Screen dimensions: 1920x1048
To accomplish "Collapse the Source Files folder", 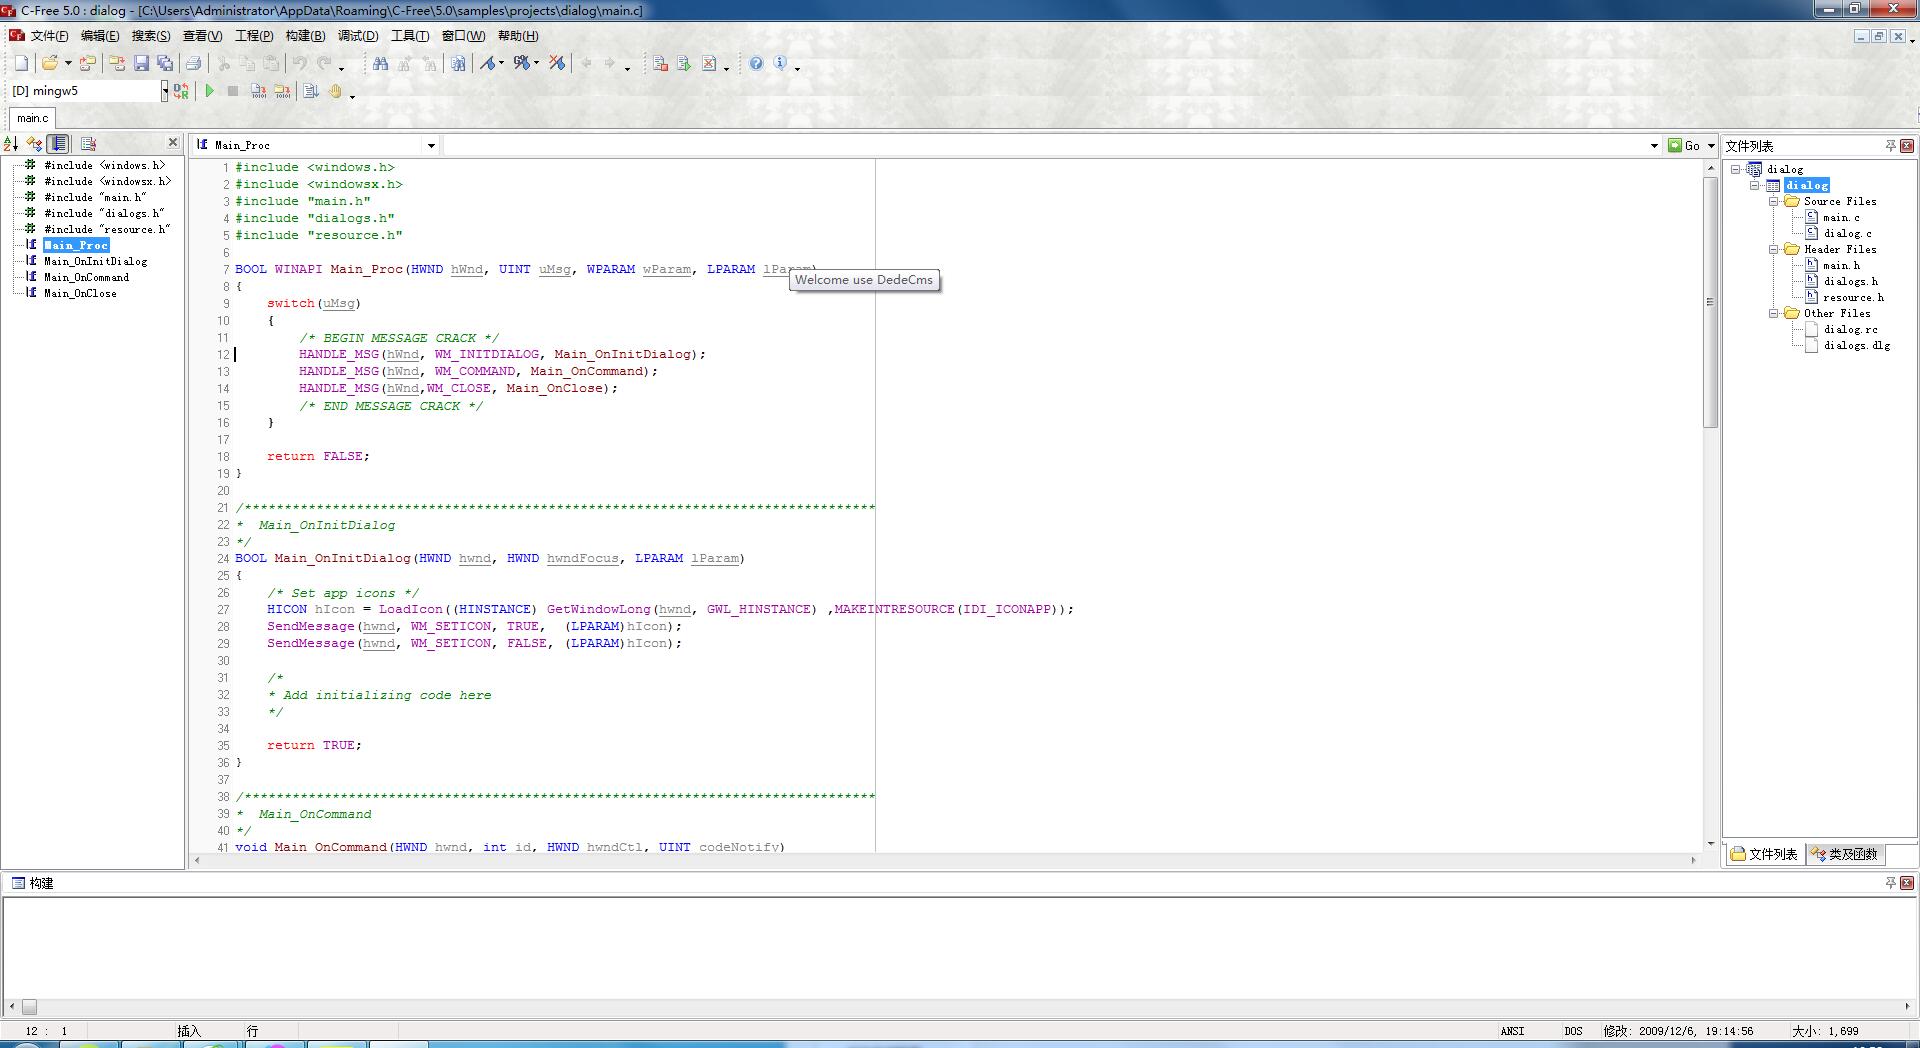I will pos(1774,201).
